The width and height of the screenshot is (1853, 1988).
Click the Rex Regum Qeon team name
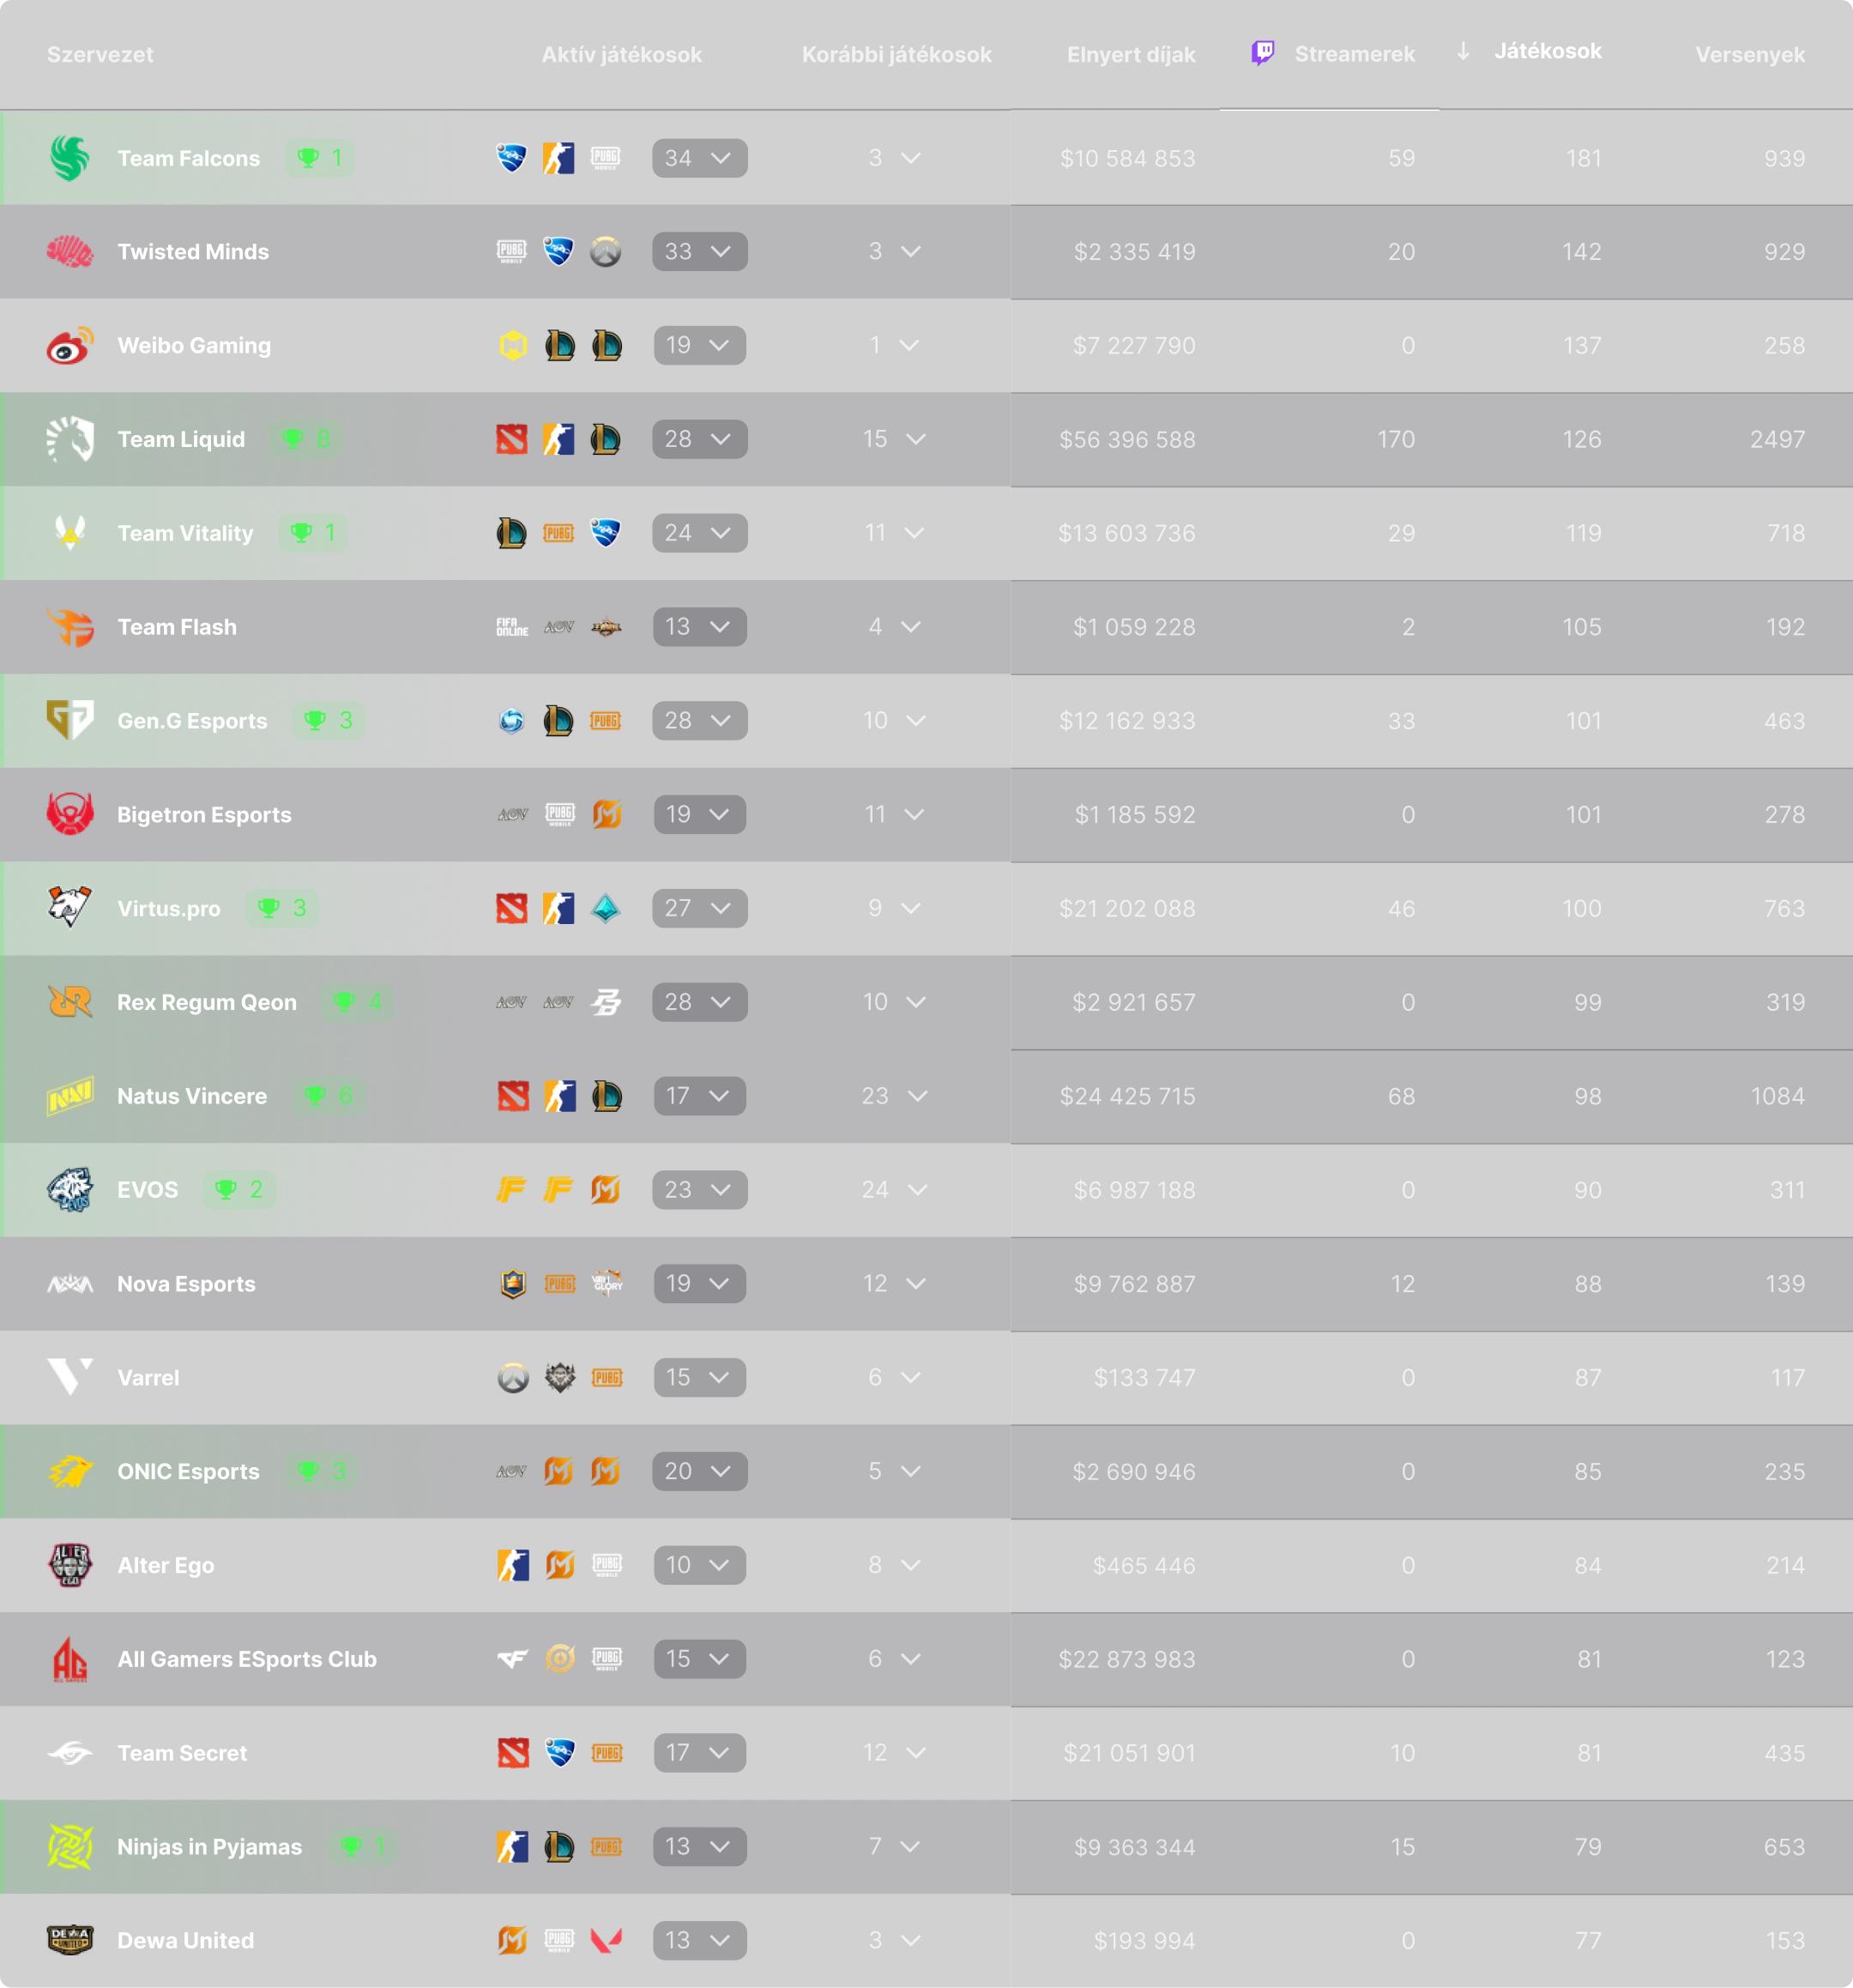pyautogui.click(x=207, y=1002)
